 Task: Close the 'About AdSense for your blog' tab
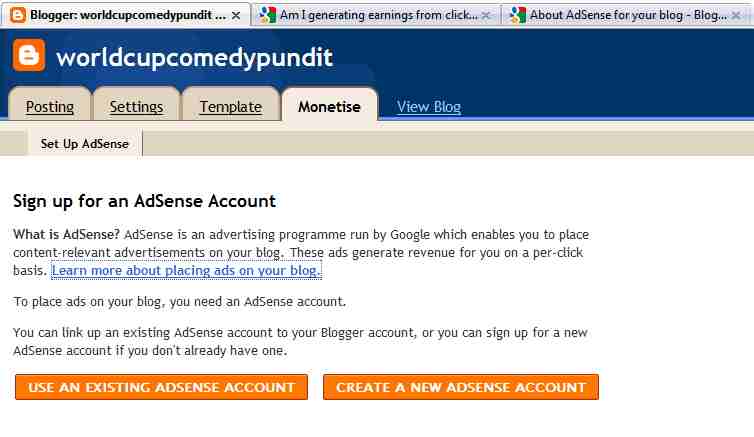pyautogui.click(x=736, y=15)
